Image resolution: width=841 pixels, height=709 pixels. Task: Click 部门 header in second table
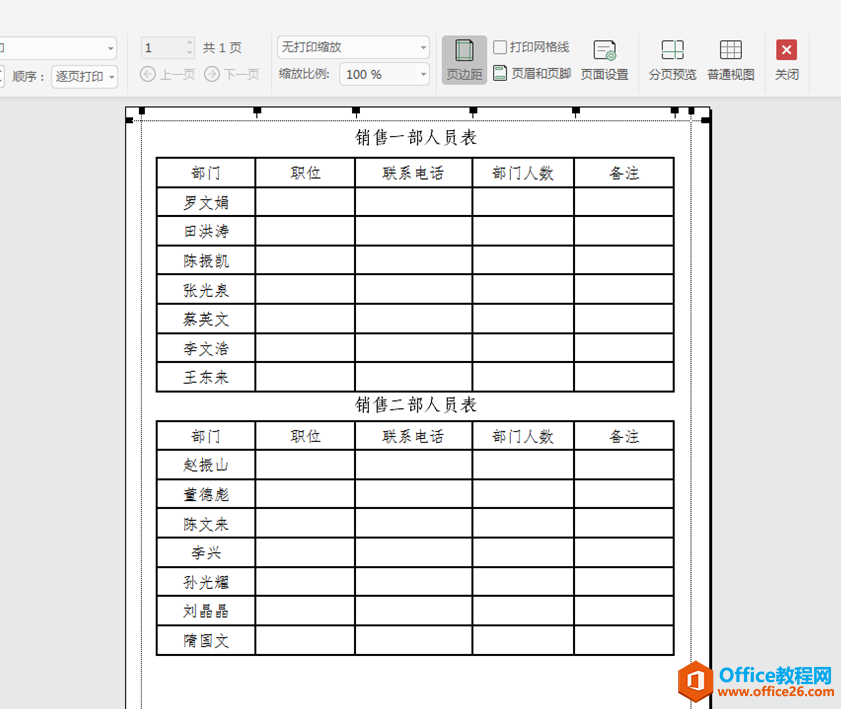tap(206, 436)
